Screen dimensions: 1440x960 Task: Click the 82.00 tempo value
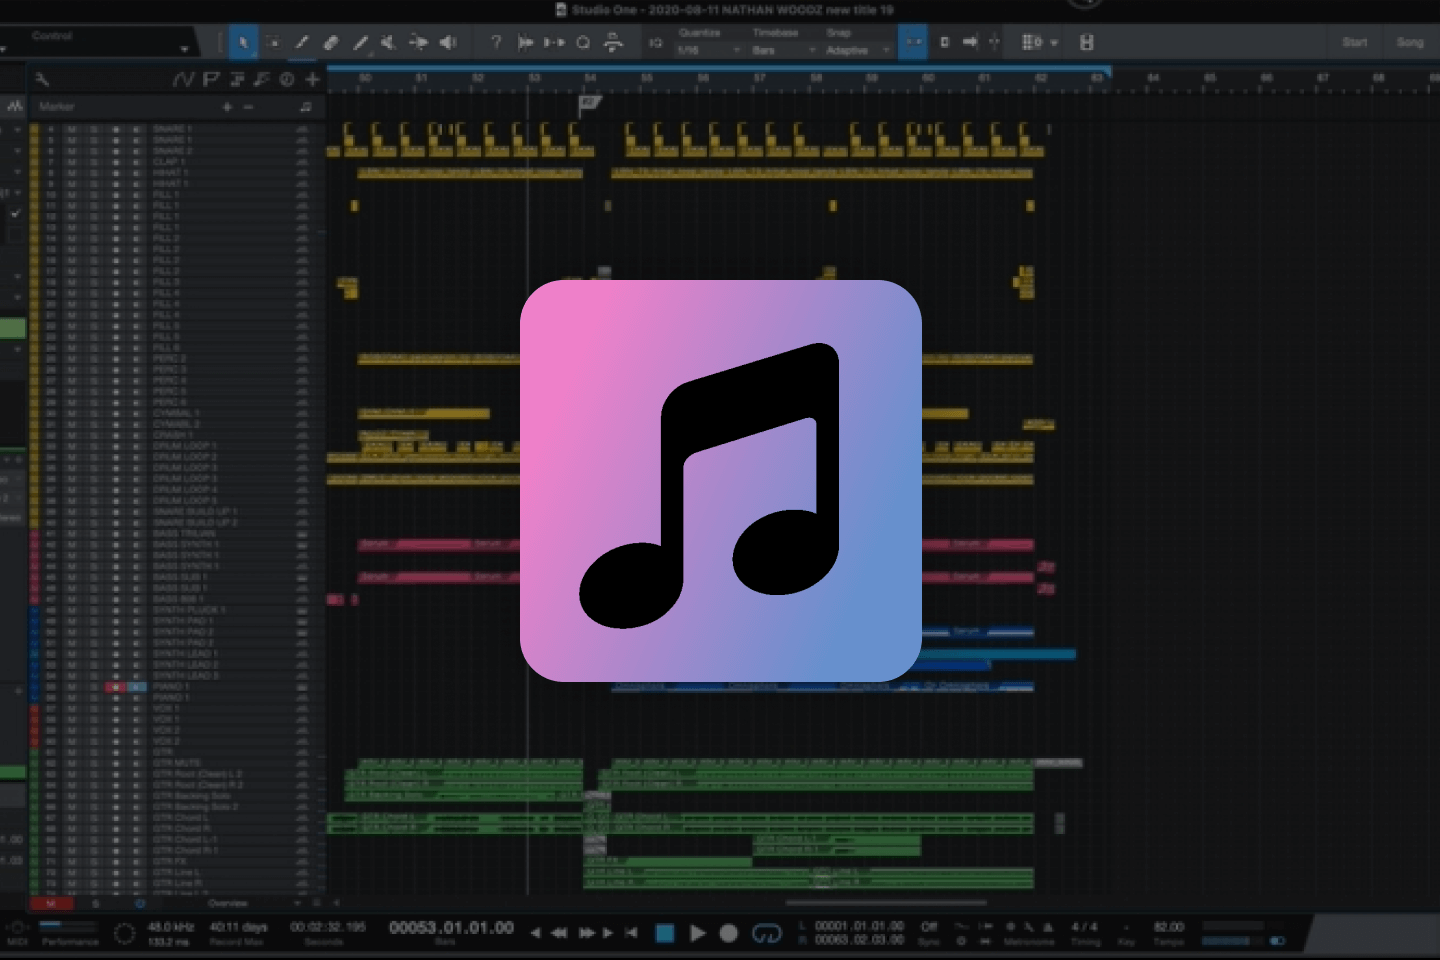pyautogui.click(x=1168, y=927)
